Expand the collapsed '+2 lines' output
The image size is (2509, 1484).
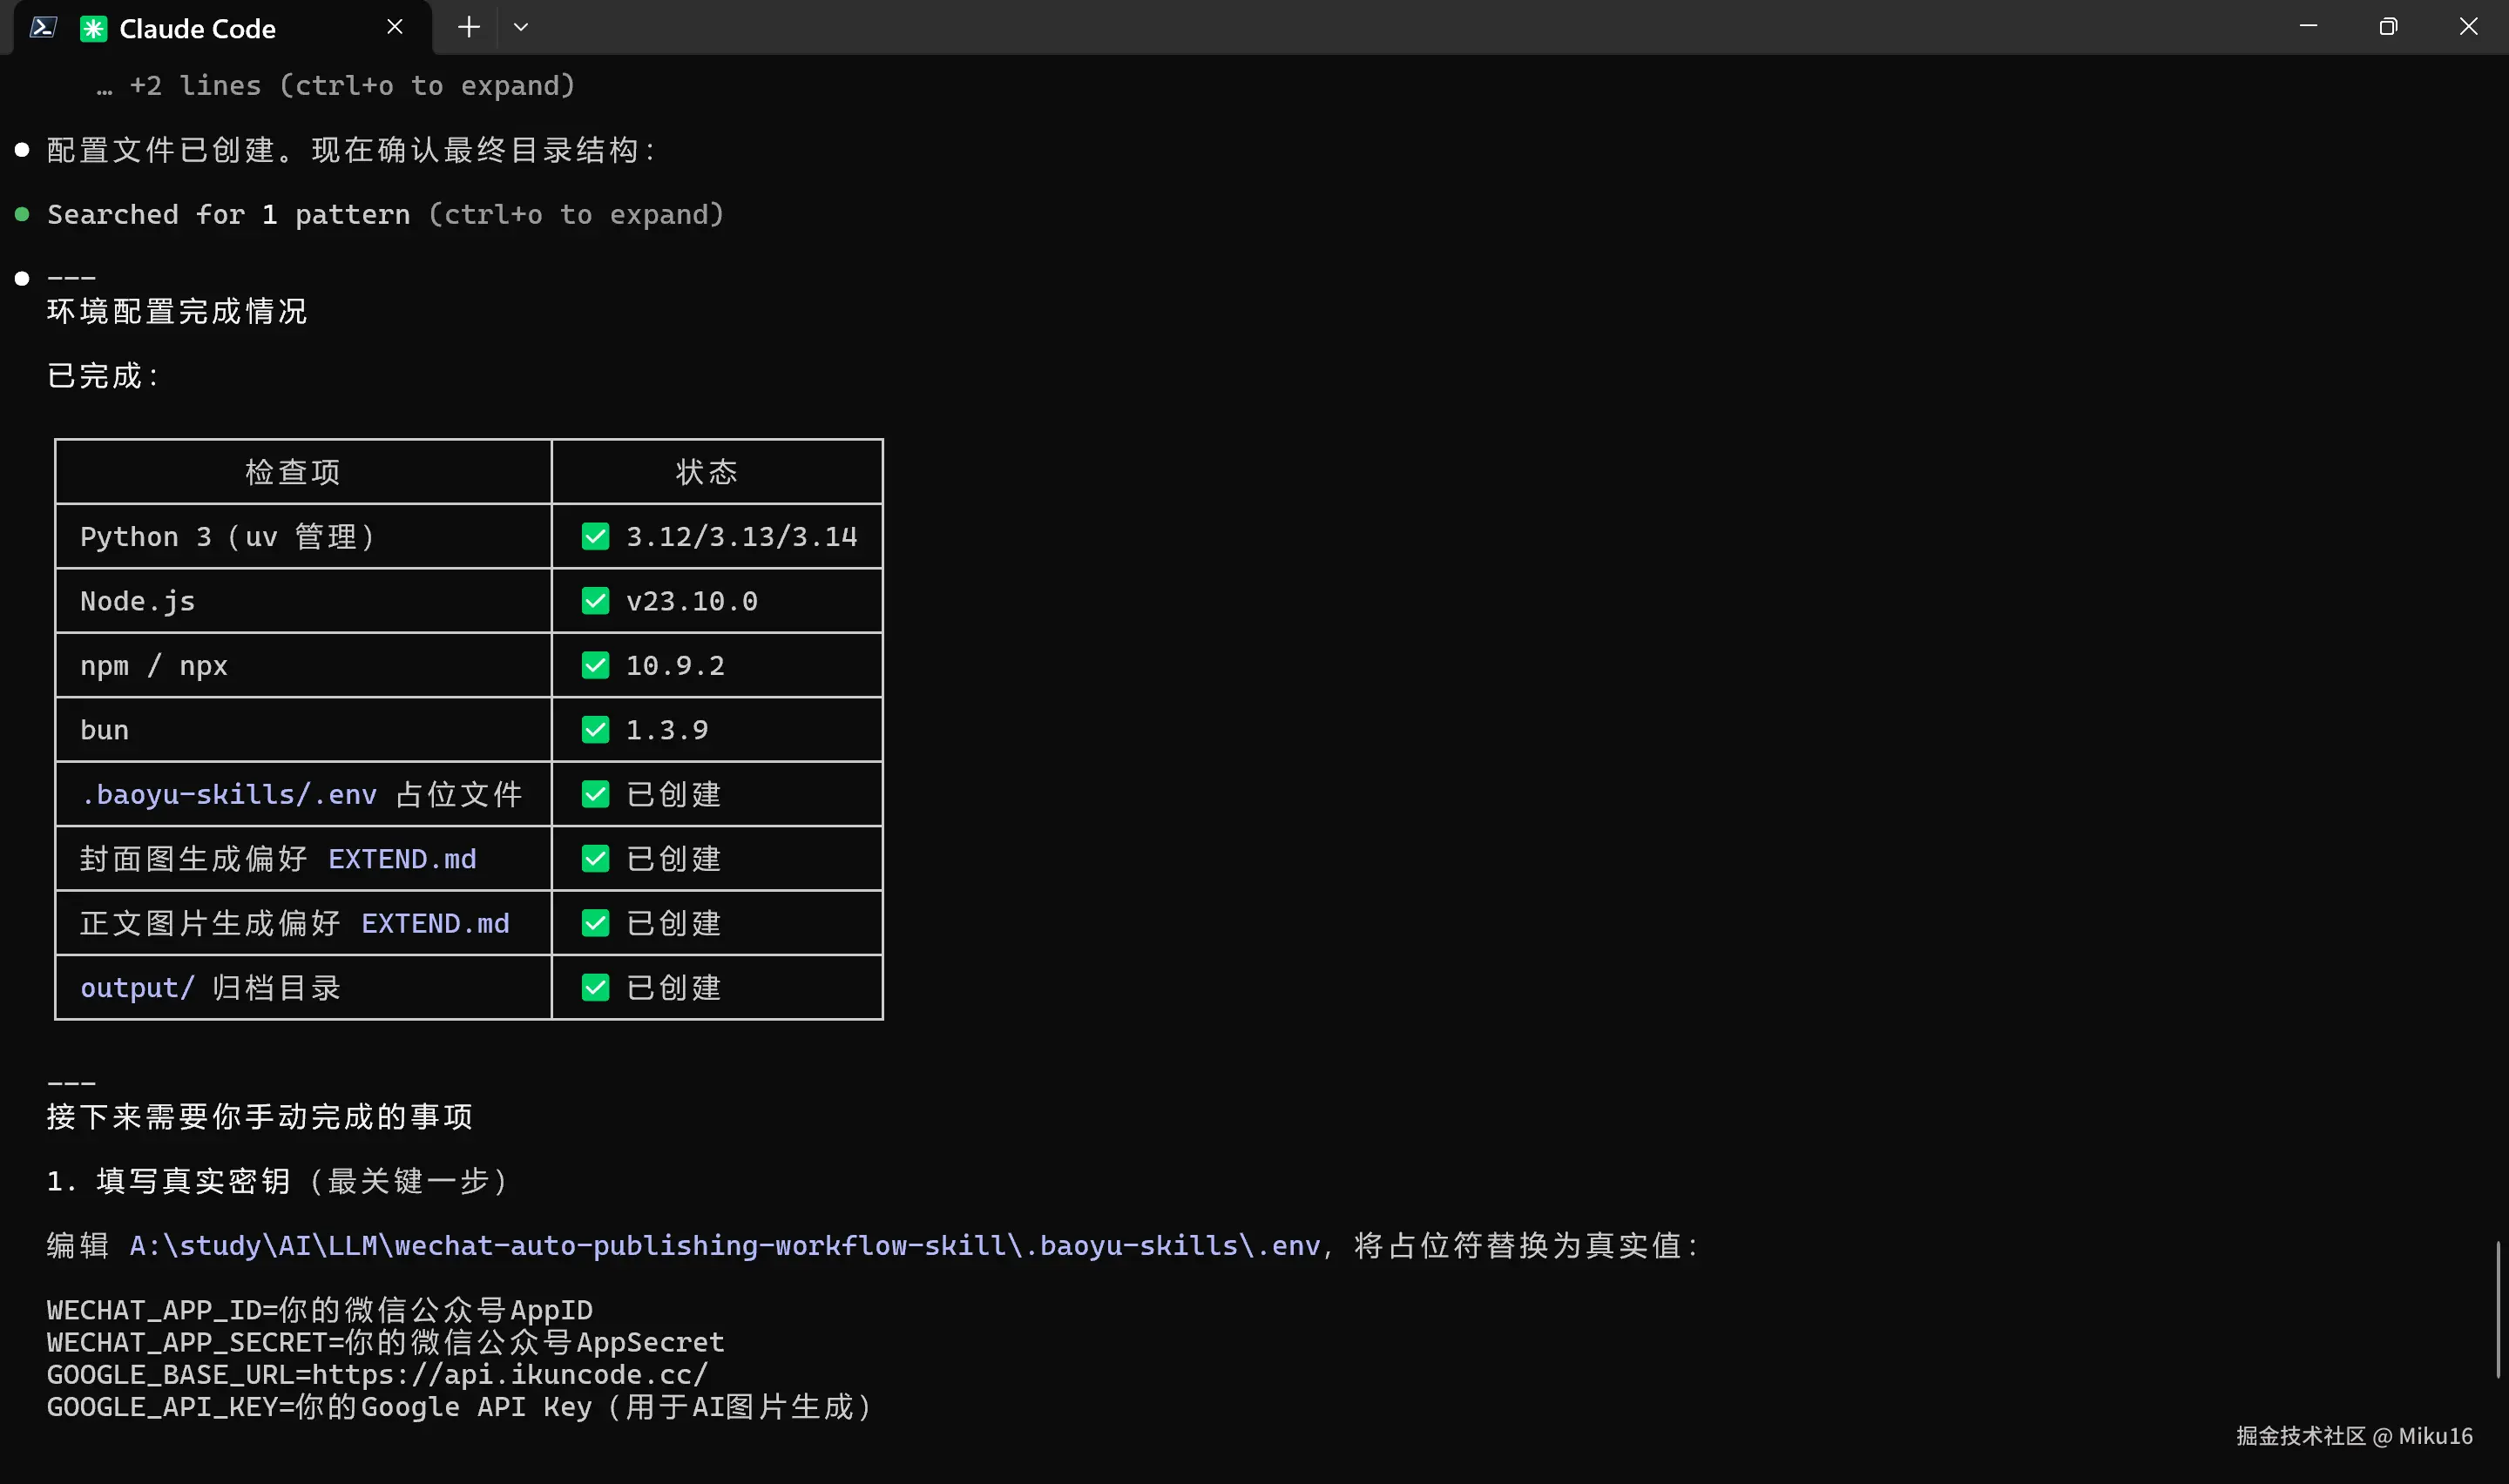coord(336,86)
